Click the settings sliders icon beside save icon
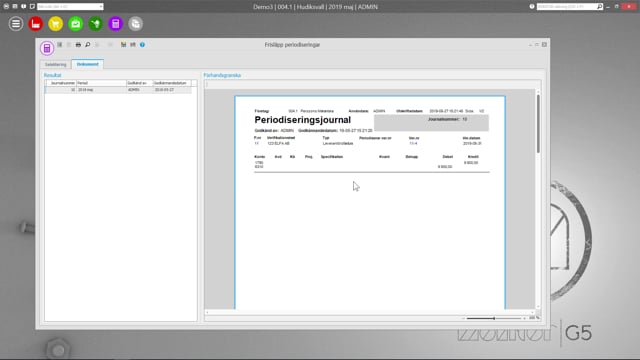This screenshot has width=640, height=360. 133,44
